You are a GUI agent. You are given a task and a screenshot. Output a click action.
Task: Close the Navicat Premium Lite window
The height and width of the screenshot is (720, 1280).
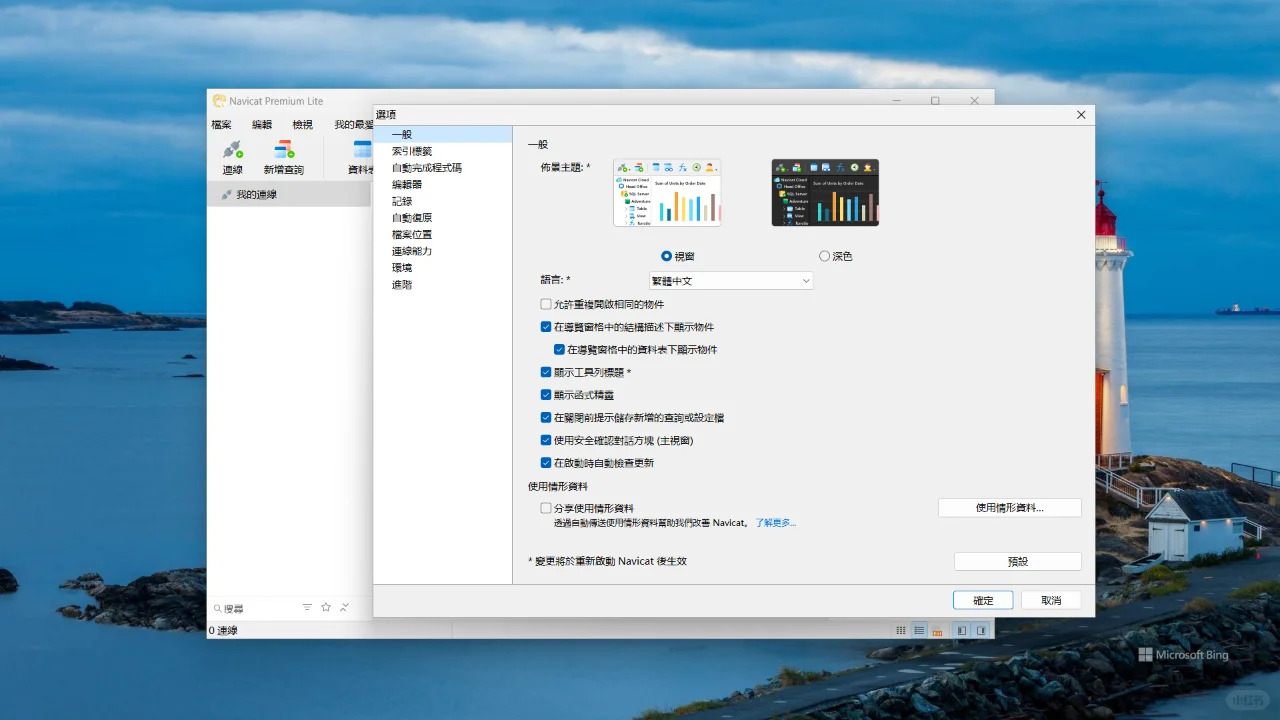(974, 101)
